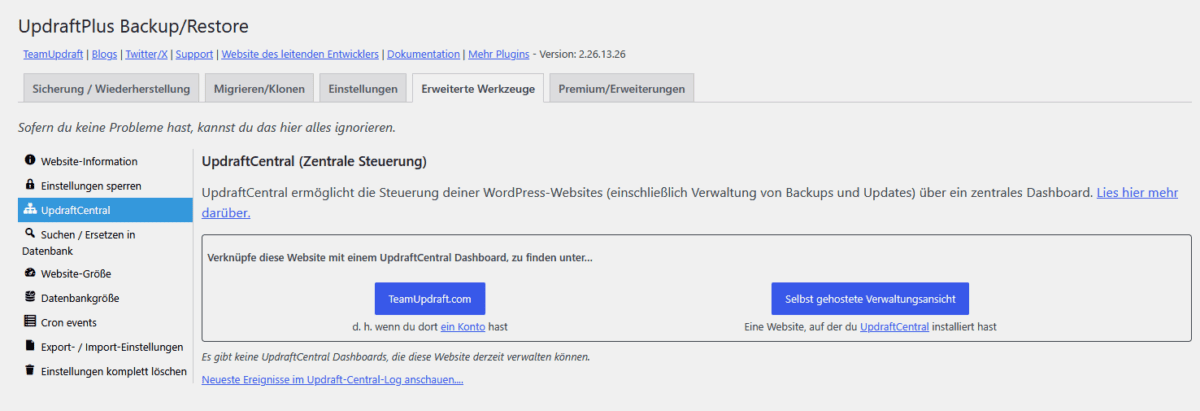Viewport: 1200px width, 411px height.
Task: Click the trash icon for Einstellungen komplett löschen
Action: point(30,370)
